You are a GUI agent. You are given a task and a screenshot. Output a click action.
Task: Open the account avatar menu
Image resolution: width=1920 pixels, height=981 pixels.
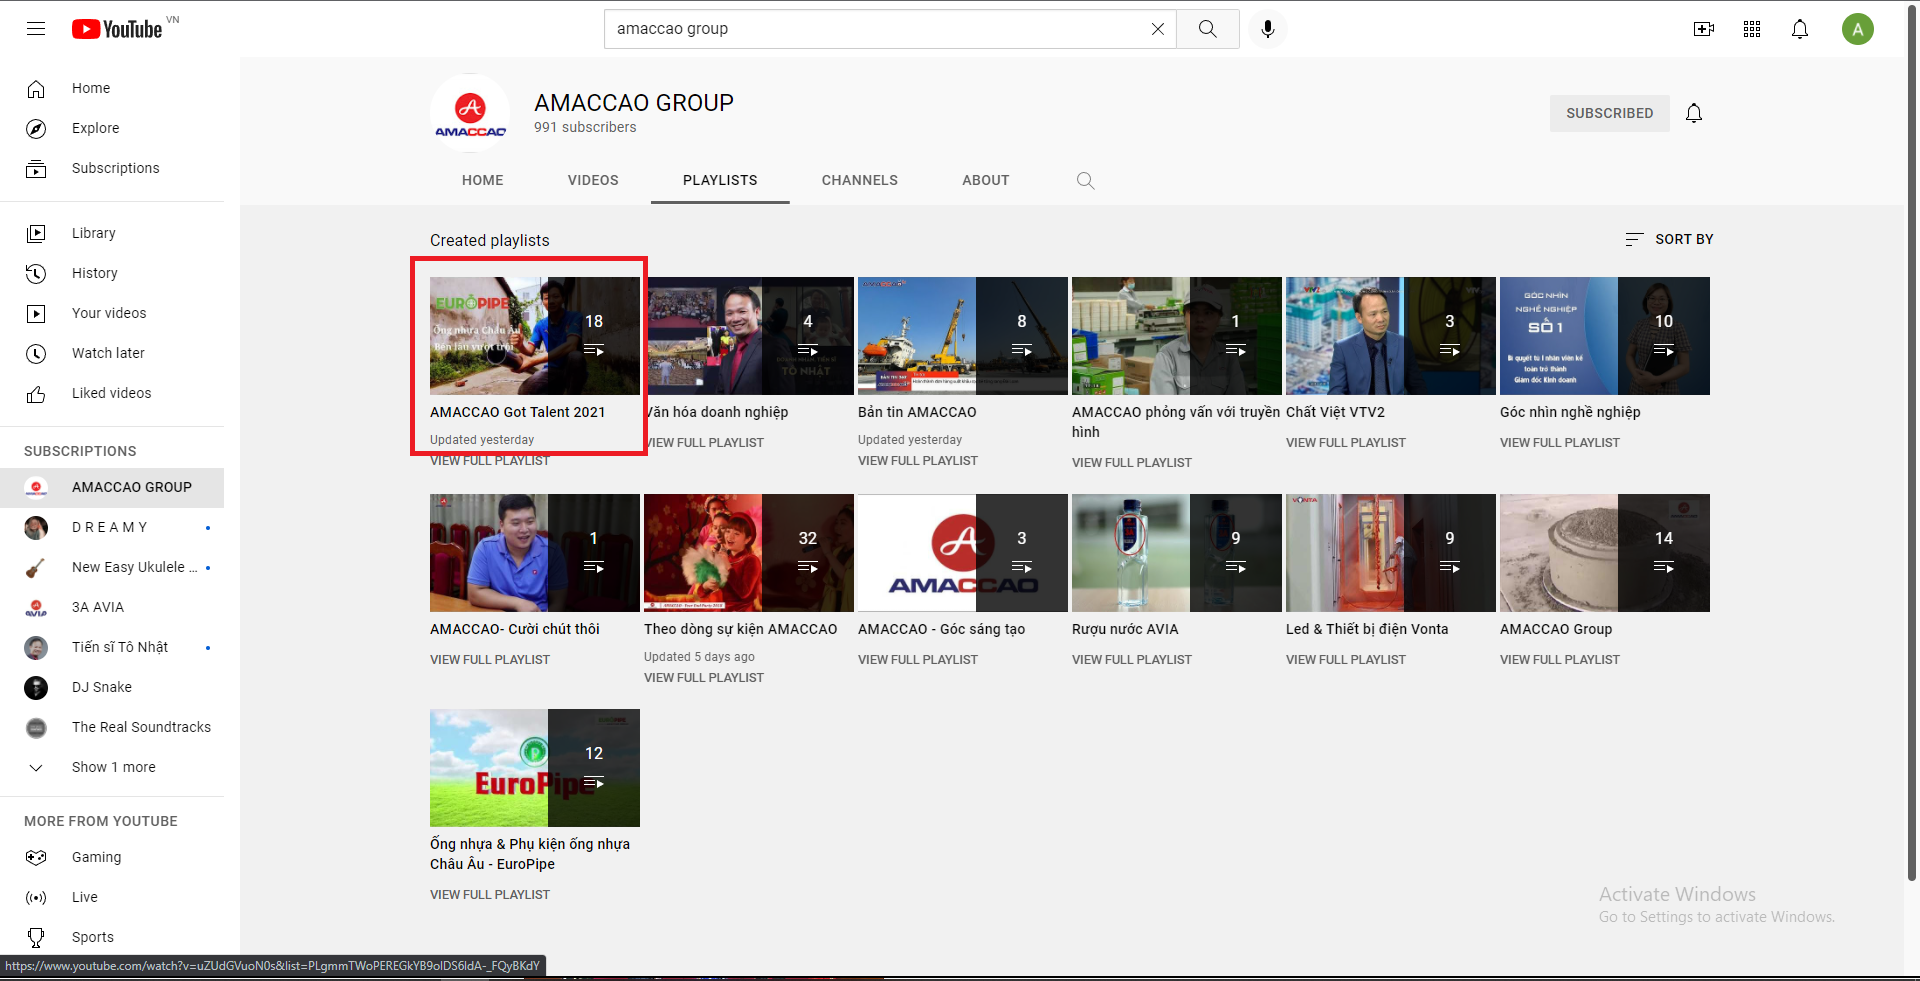point(1858,29)
